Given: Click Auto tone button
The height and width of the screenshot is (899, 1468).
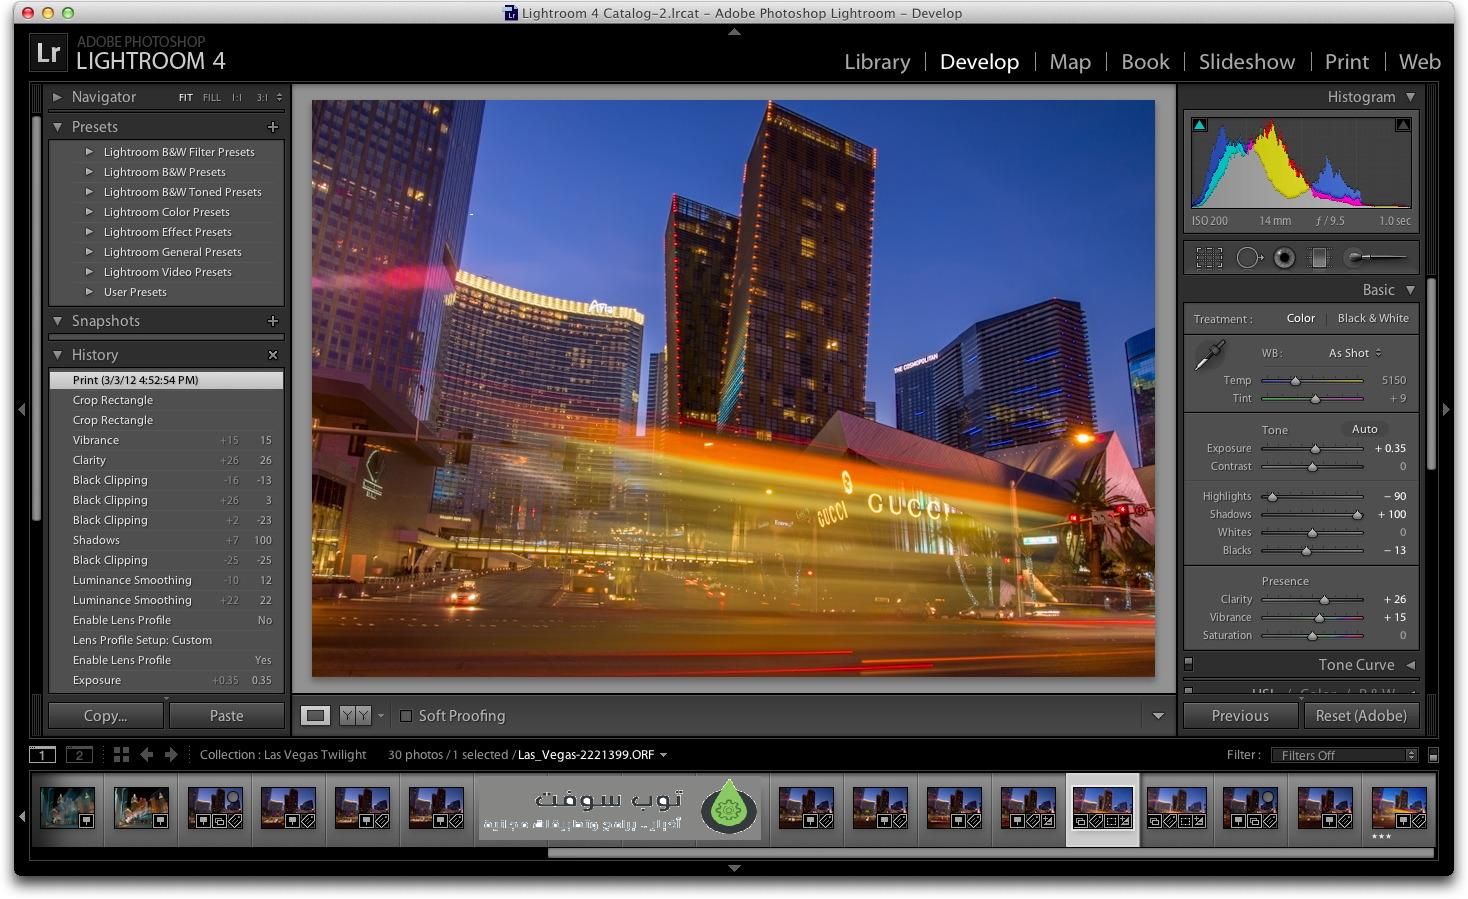Looking at the screenshot, I should (1364, 429).
